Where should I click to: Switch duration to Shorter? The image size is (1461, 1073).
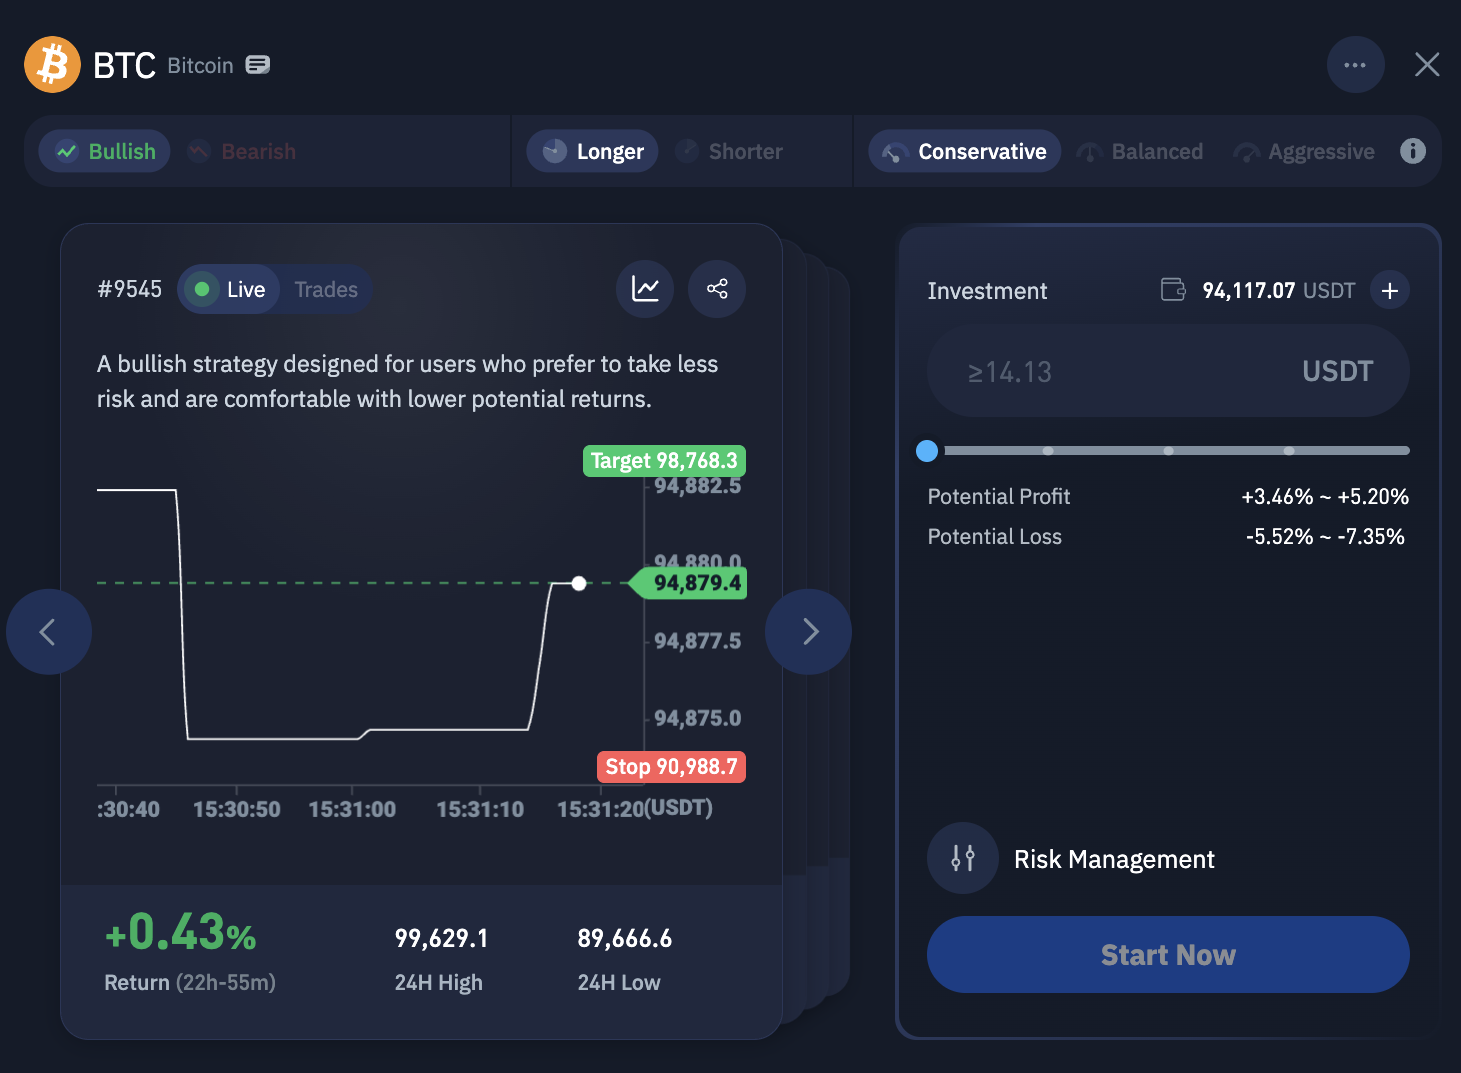(x=729, y=152)
